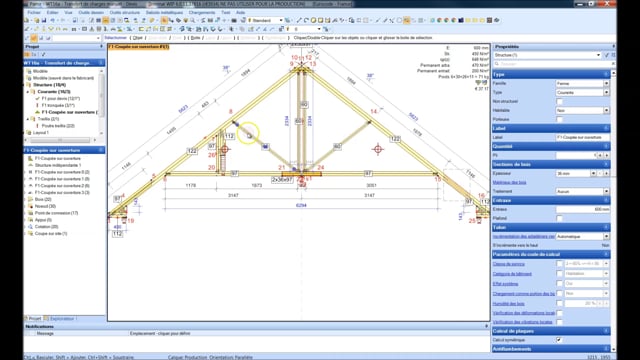Click the dark blue display-mode icon

coord(461,20)
